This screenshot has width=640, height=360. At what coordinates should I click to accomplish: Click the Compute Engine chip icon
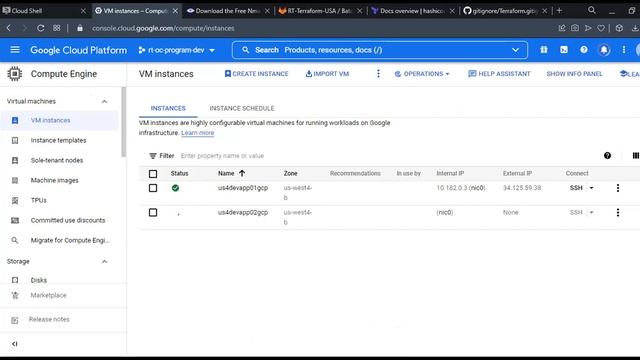pyautogui.click(x=15, y=74)
